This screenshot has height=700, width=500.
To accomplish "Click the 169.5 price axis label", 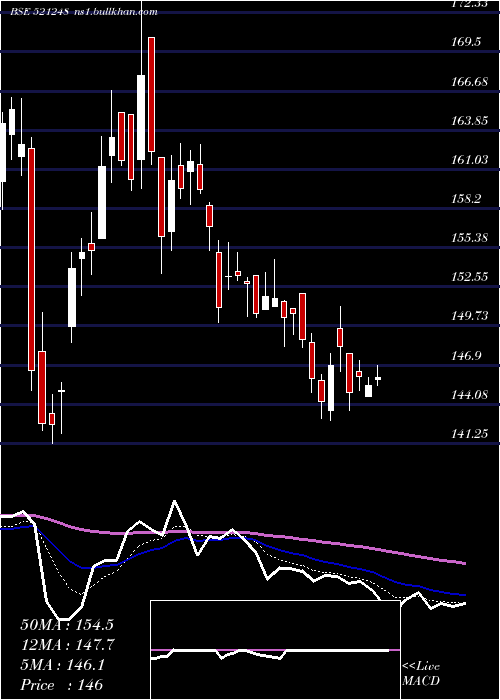I will coord(465,42).
